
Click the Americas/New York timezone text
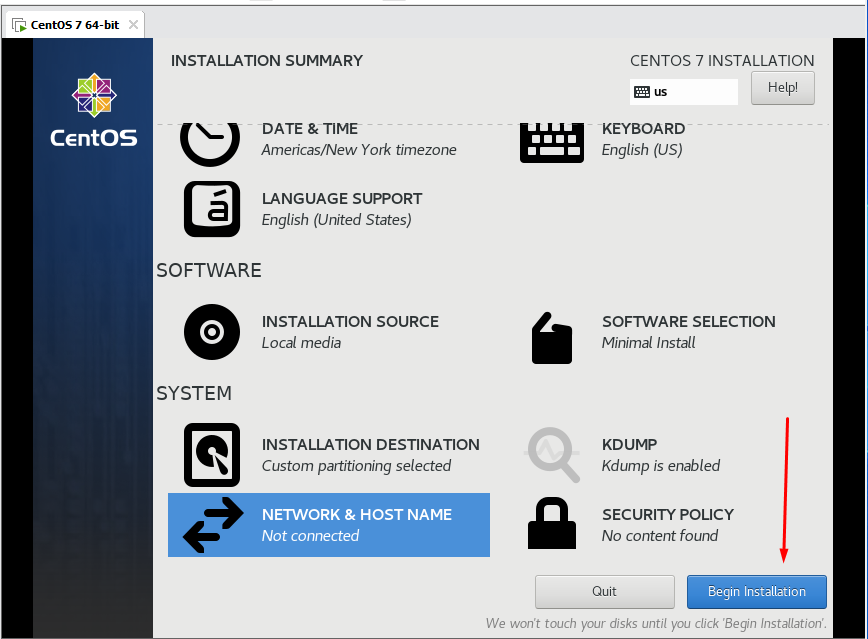point(359,150)
